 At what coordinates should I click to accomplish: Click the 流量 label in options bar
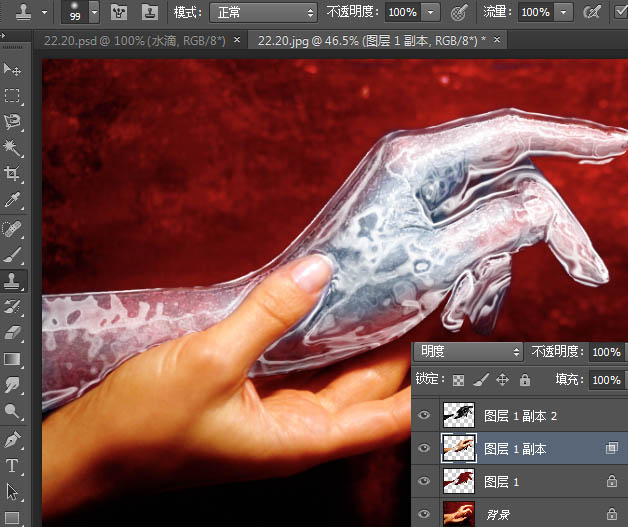[x=497, y=12]
